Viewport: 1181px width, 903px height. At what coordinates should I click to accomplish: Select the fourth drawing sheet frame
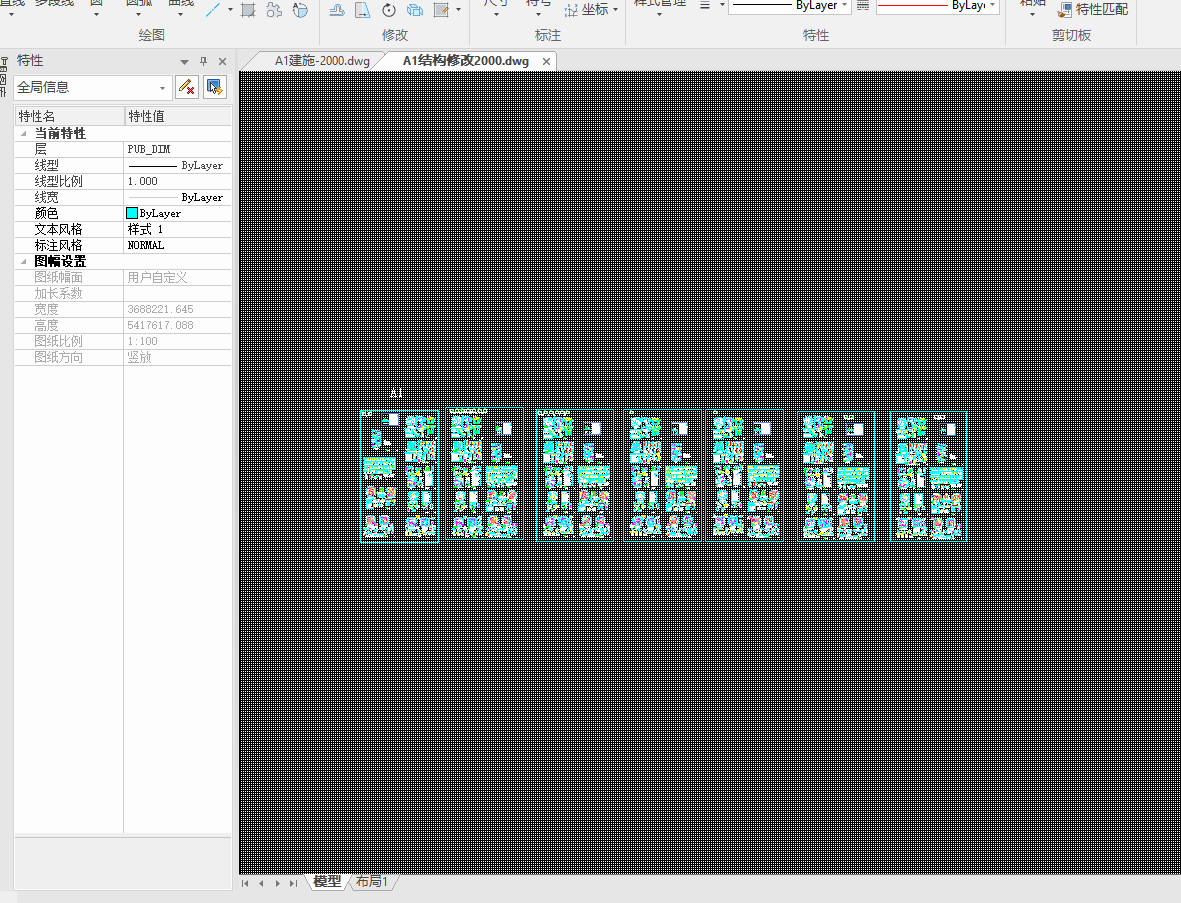click(x=663, y=475)
